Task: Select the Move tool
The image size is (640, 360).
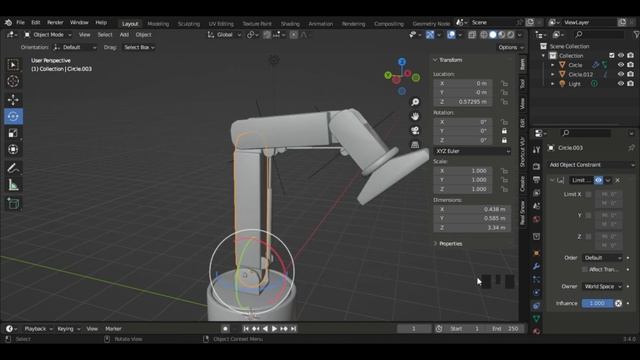Action: point(13,100)
